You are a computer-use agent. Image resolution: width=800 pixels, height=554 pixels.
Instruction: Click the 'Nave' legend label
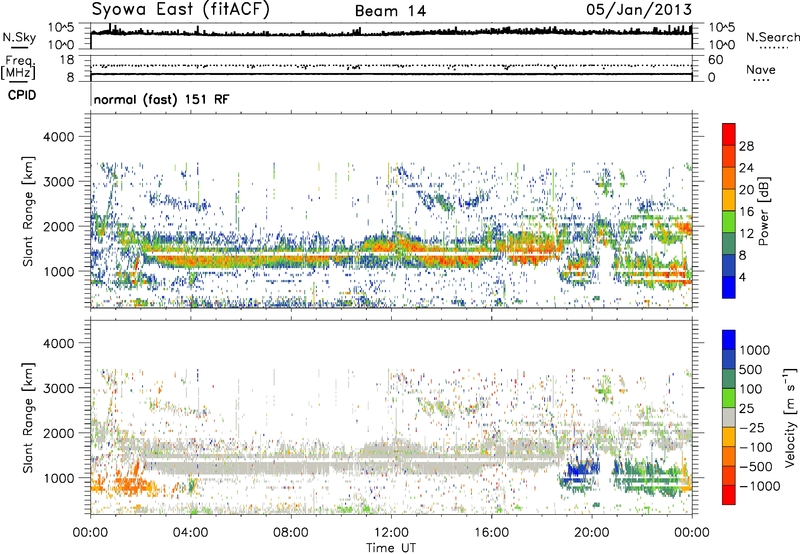[761, 70]
